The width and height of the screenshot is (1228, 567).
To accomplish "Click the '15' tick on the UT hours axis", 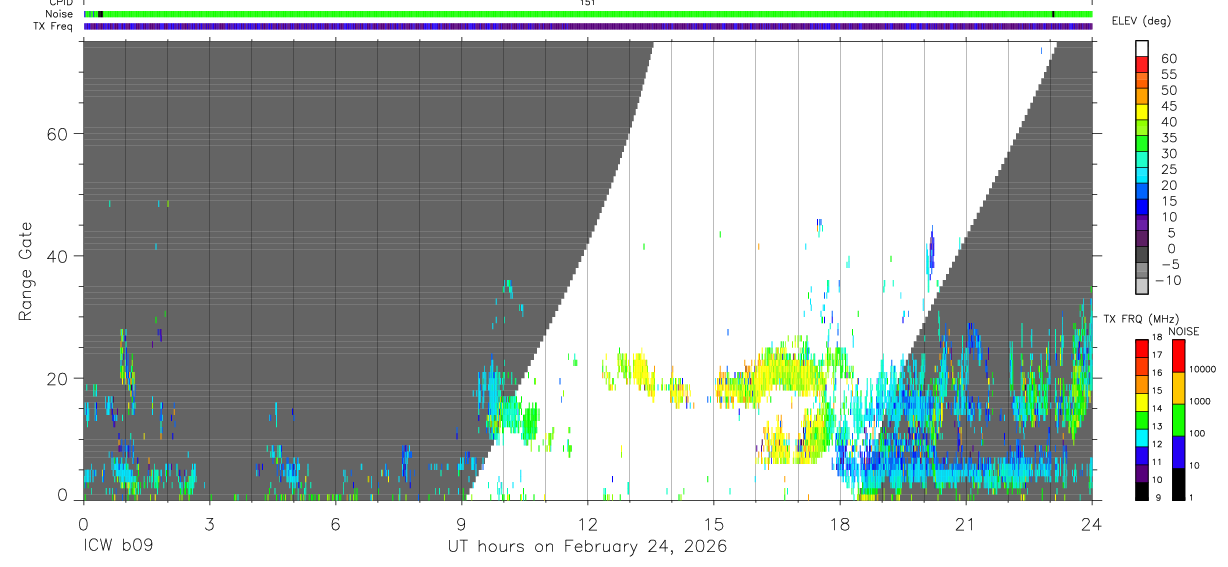I will pos(713,524).
